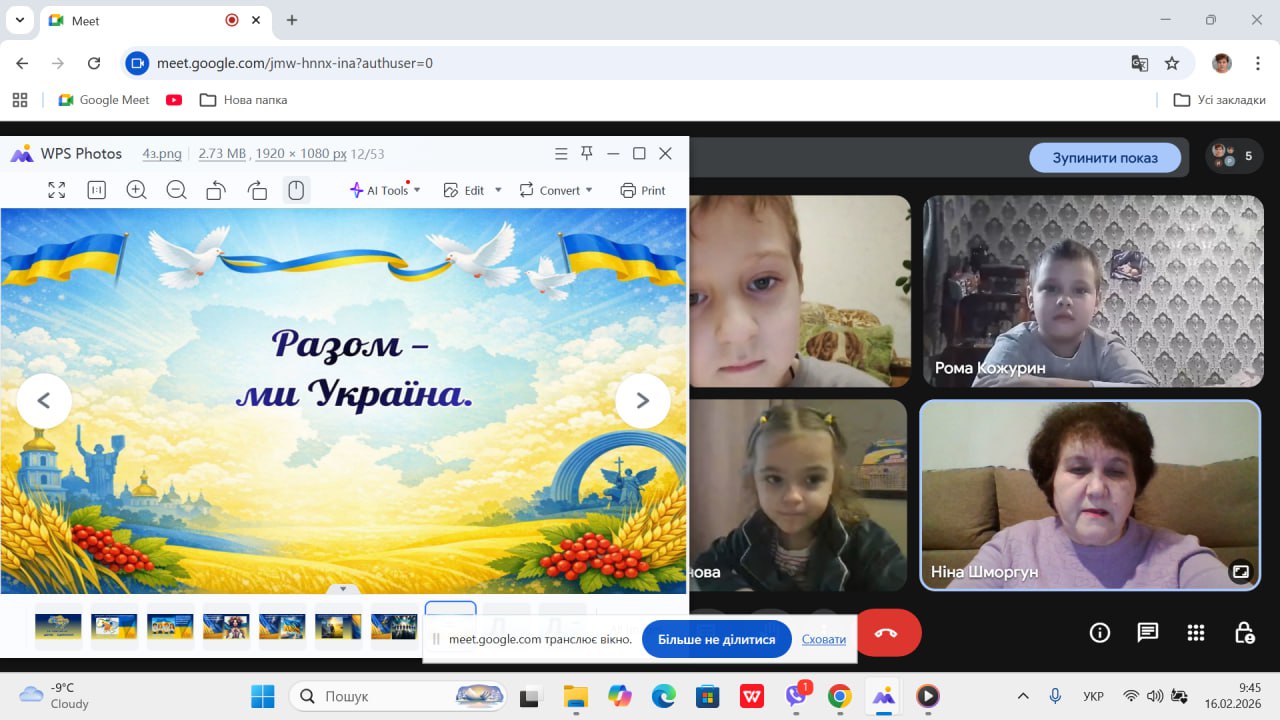Viewport: 1280px width, 720px height.
Task: Pin the WPS Photos window on top
Action: tap(587, 153)
